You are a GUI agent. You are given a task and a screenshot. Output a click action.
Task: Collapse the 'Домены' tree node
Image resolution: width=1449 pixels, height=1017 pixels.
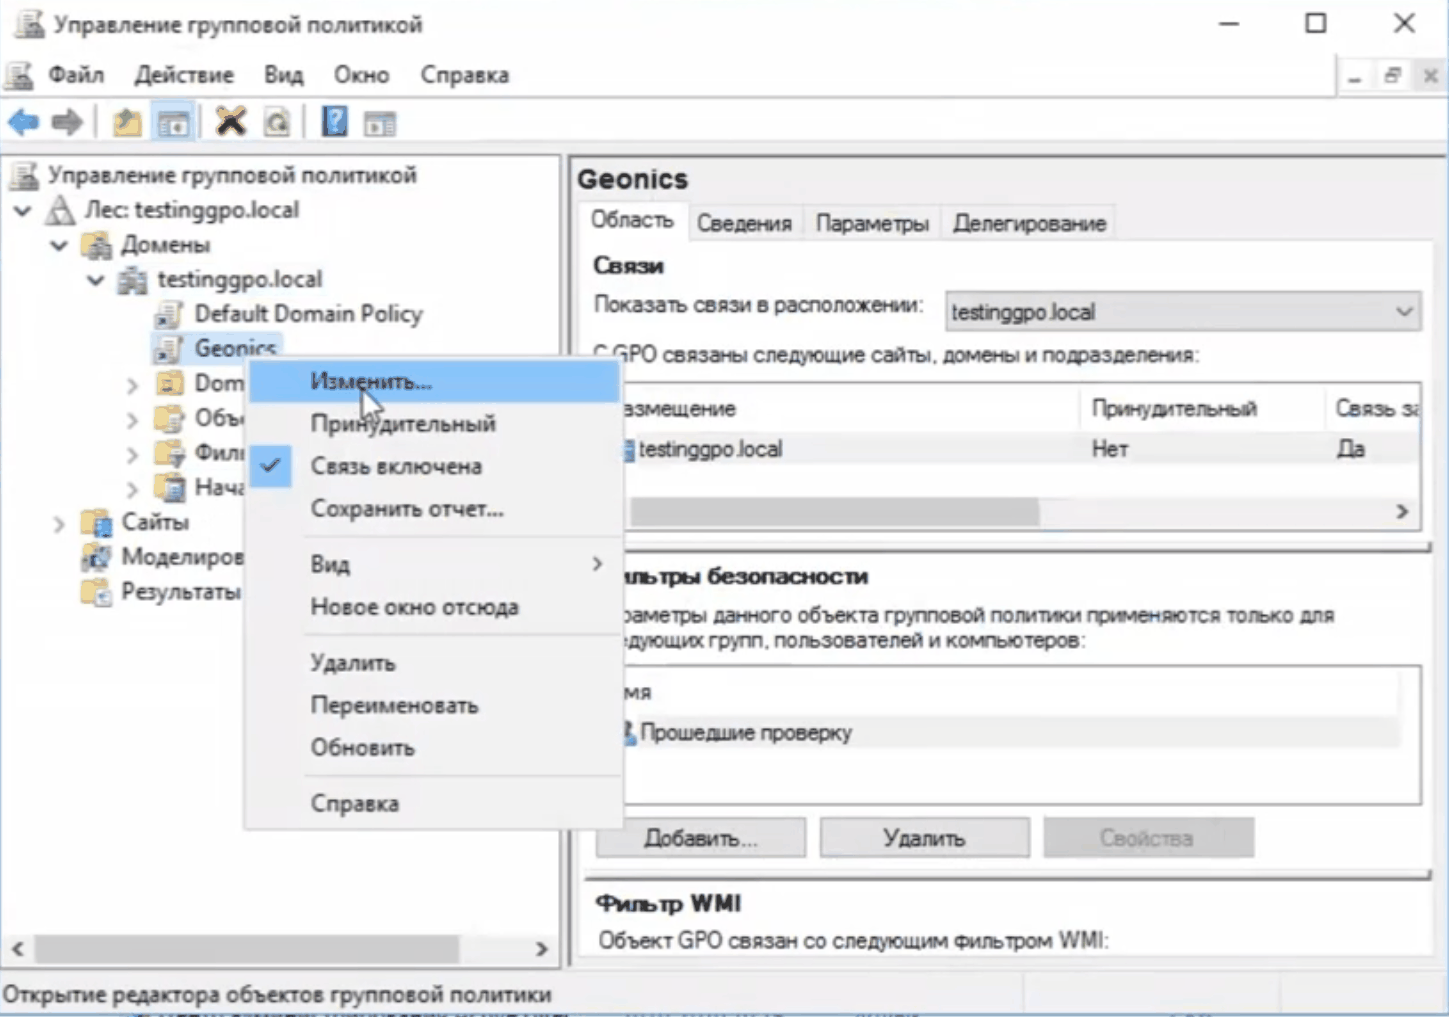coord(59,245)
